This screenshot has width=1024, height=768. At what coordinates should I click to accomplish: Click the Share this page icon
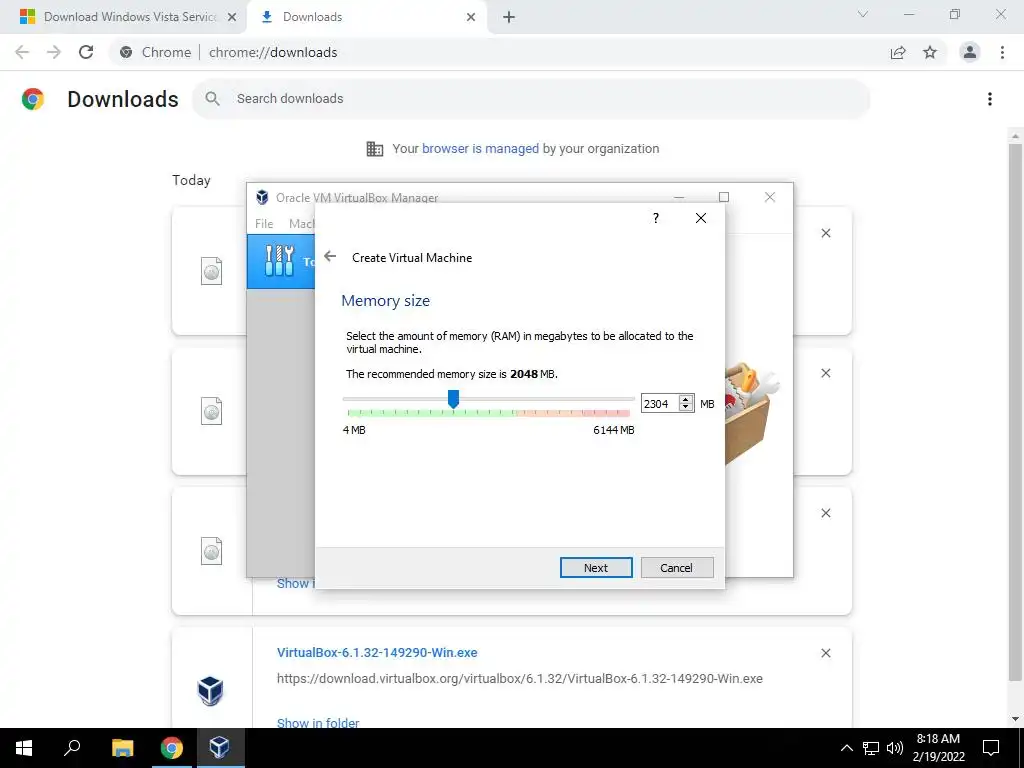(898, 52)
